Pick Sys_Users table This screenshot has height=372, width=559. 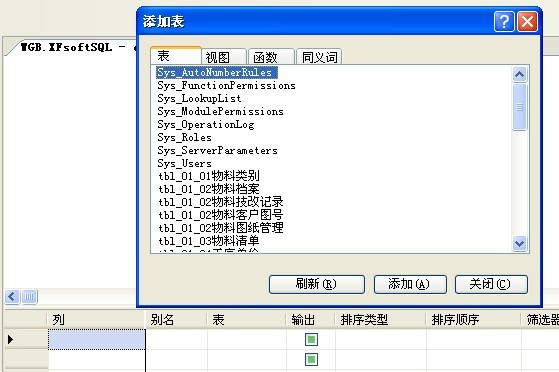point(184,163)
